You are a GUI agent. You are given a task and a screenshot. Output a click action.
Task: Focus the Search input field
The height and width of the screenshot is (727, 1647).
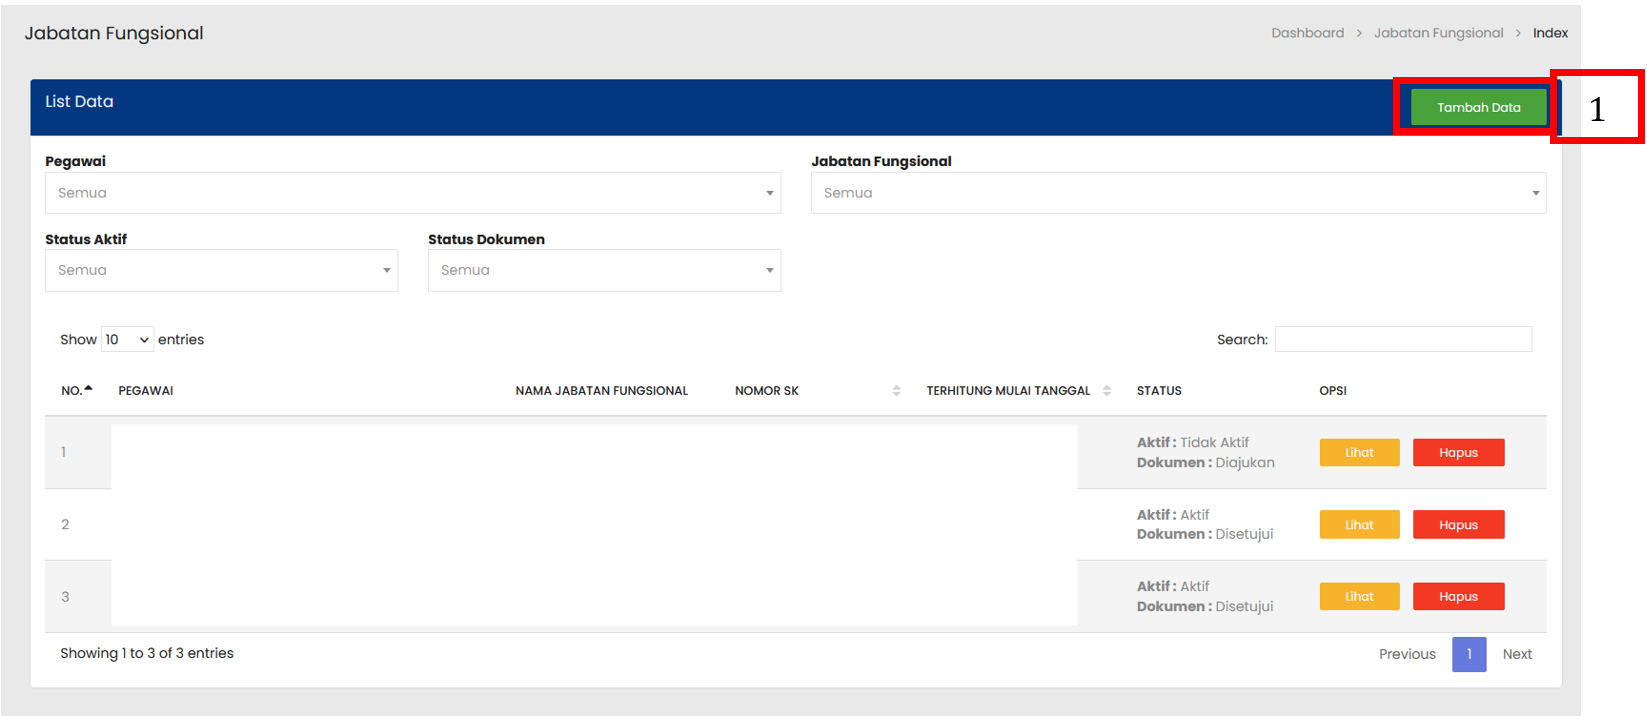pyautogui.click(x=1402, y=340)
